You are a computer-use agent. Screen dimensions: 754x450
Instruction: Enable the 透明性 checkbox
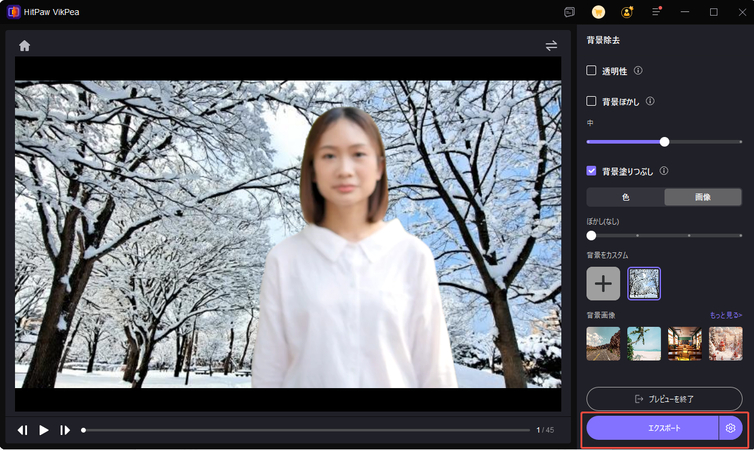pos(591,70)
